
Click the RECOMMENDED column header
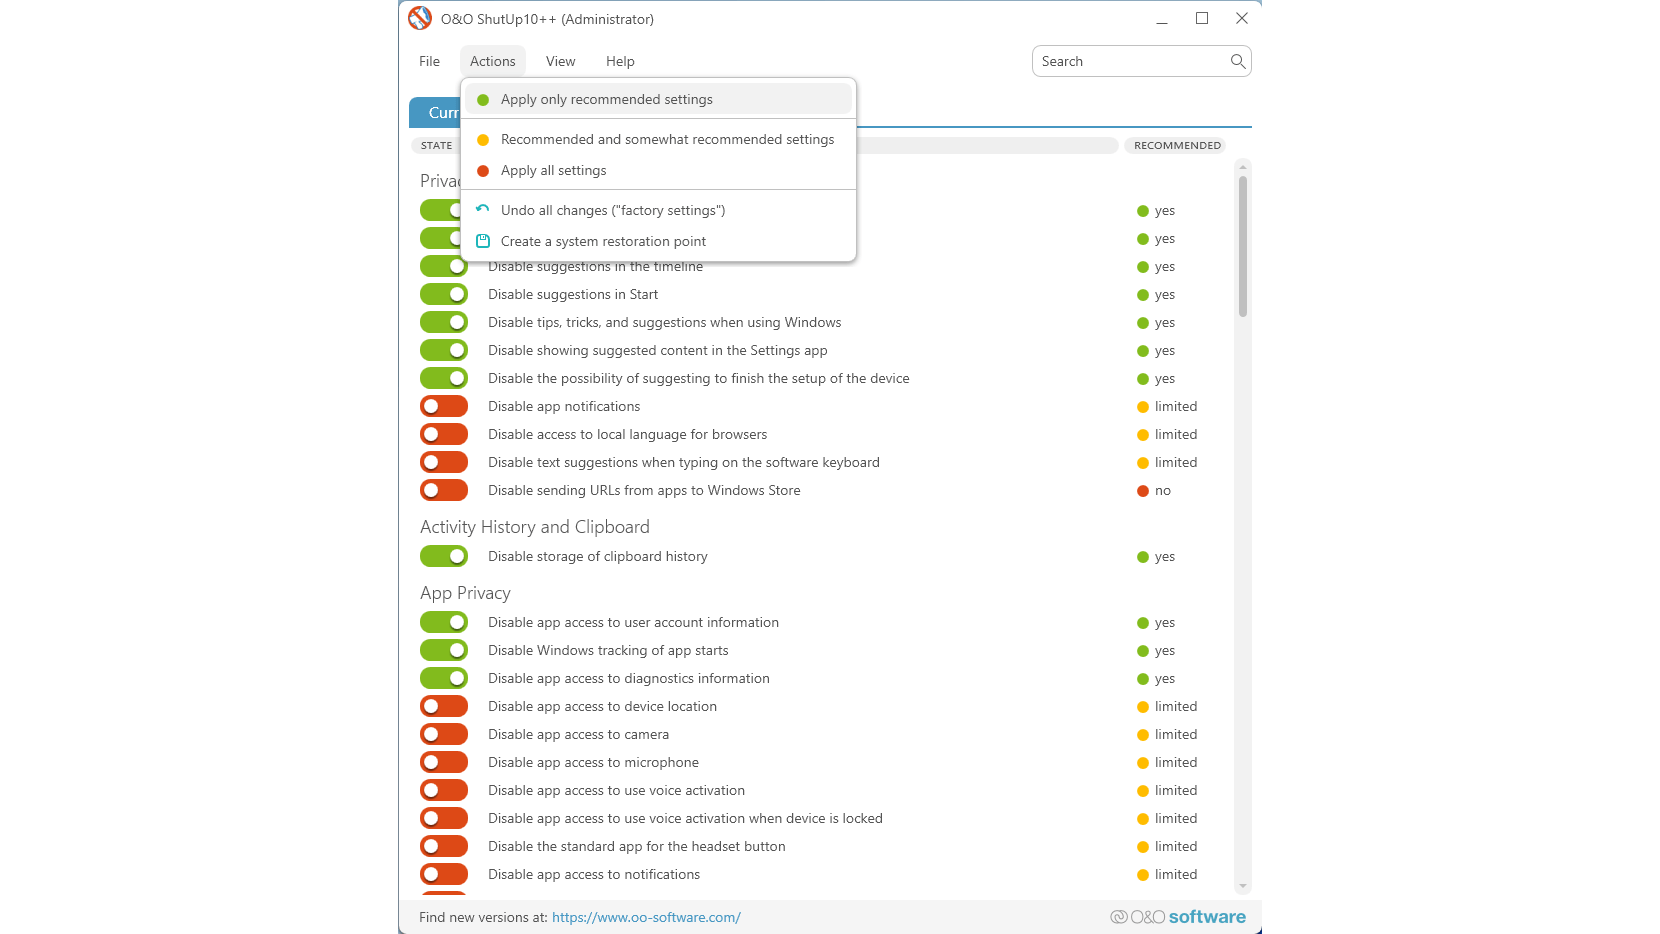[x=1177, y=145]
